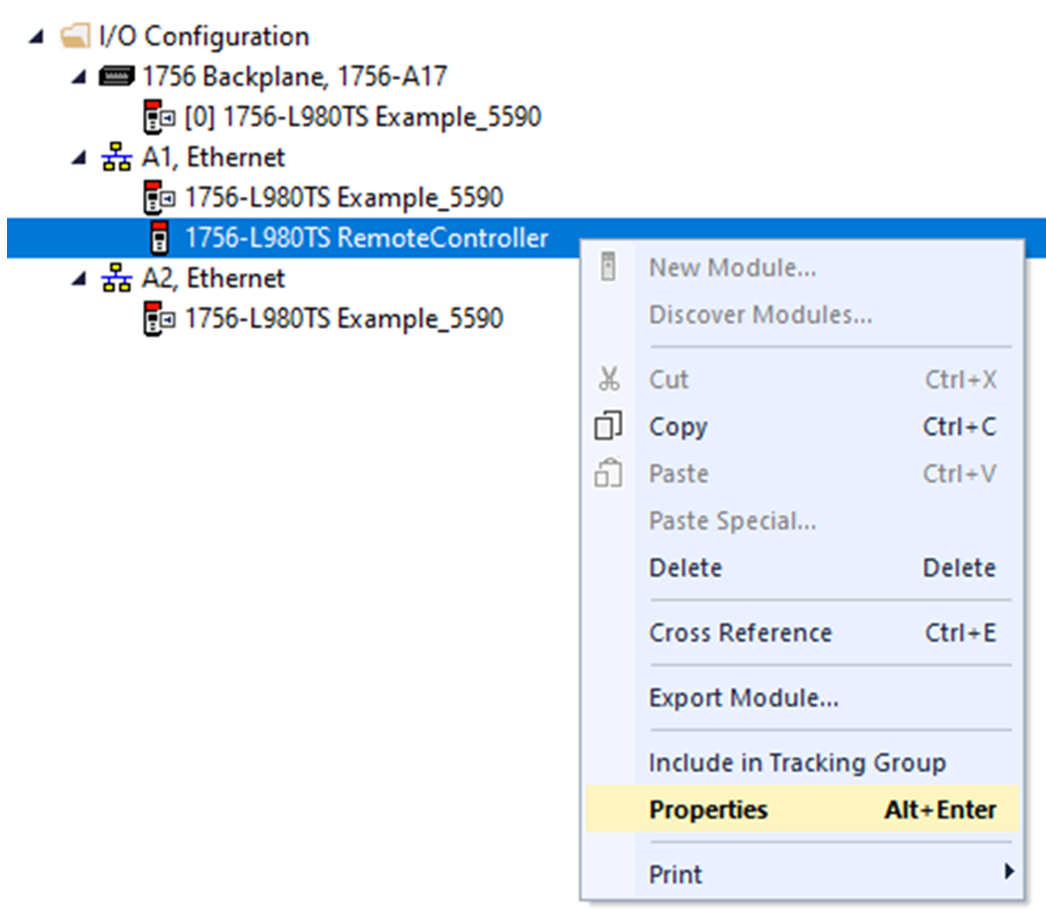Viewport: 1046px width, 909px height.
Task: Click the Copy icon in context menu
Action: (x=608, y=425)
